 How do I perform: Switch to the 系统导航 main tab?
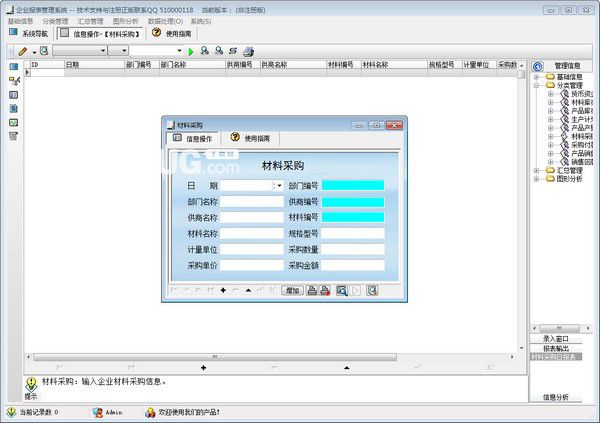point(29,34)
